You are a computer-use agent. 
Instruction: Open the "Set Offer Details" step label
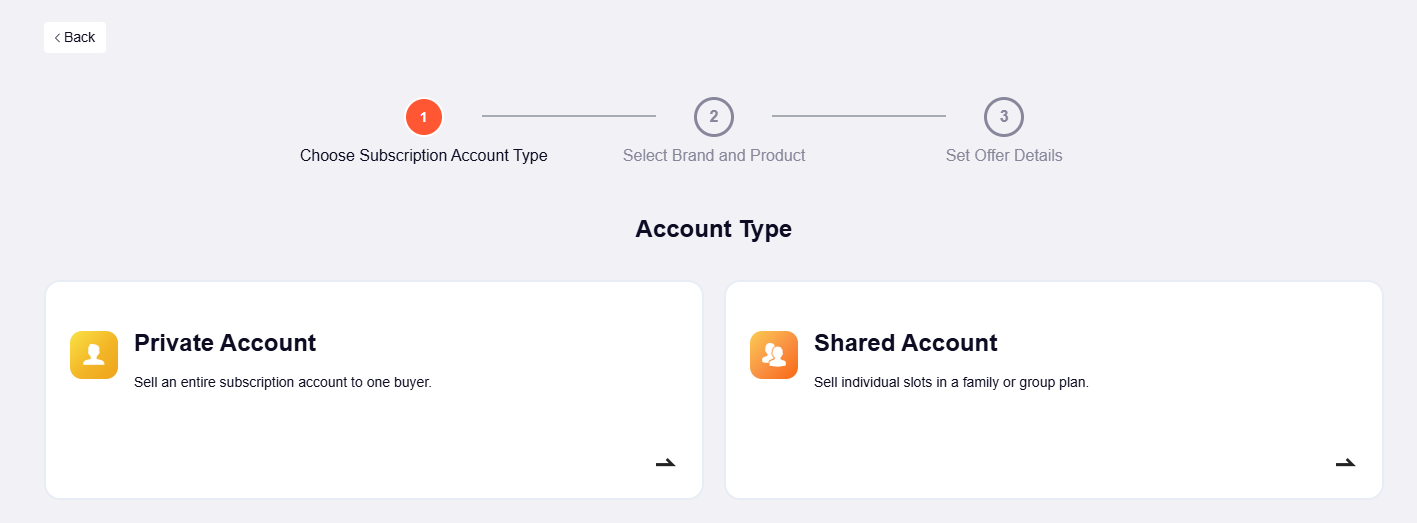pos(1004,155)
